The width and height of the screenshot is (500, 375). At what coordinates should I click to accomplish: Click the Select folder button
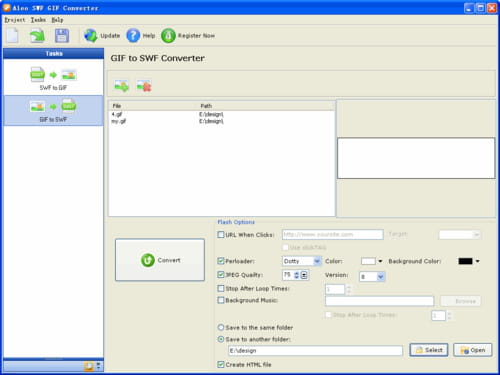pyautogui.click(x=429, y=350)
